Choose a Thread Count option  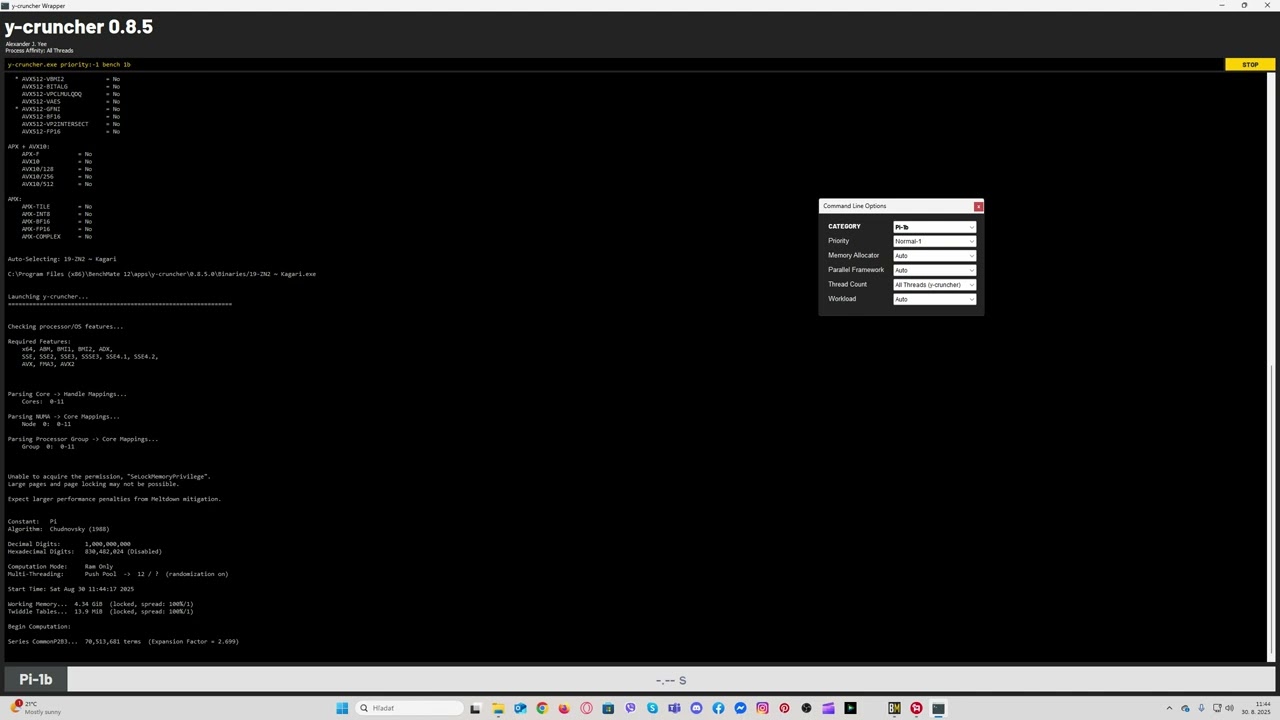click(934, 285)
